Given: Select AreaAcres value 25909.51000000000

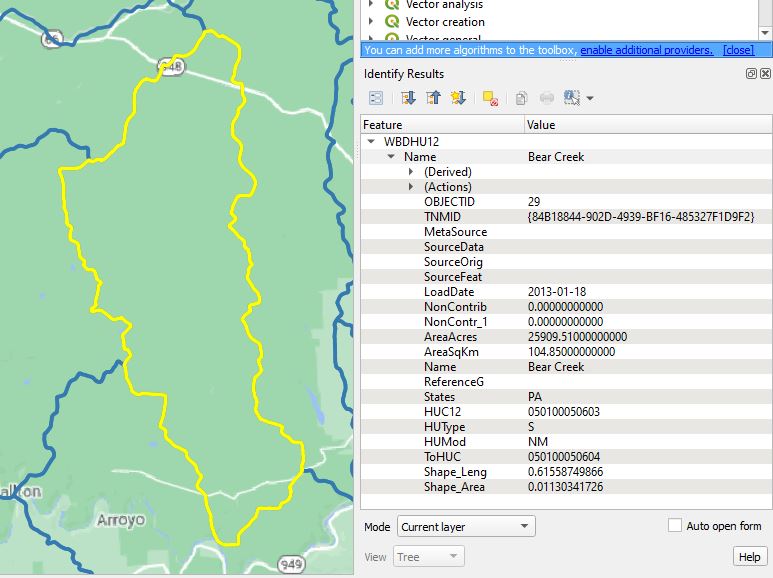Looking at the screenshot, I should tap(577, 337).
